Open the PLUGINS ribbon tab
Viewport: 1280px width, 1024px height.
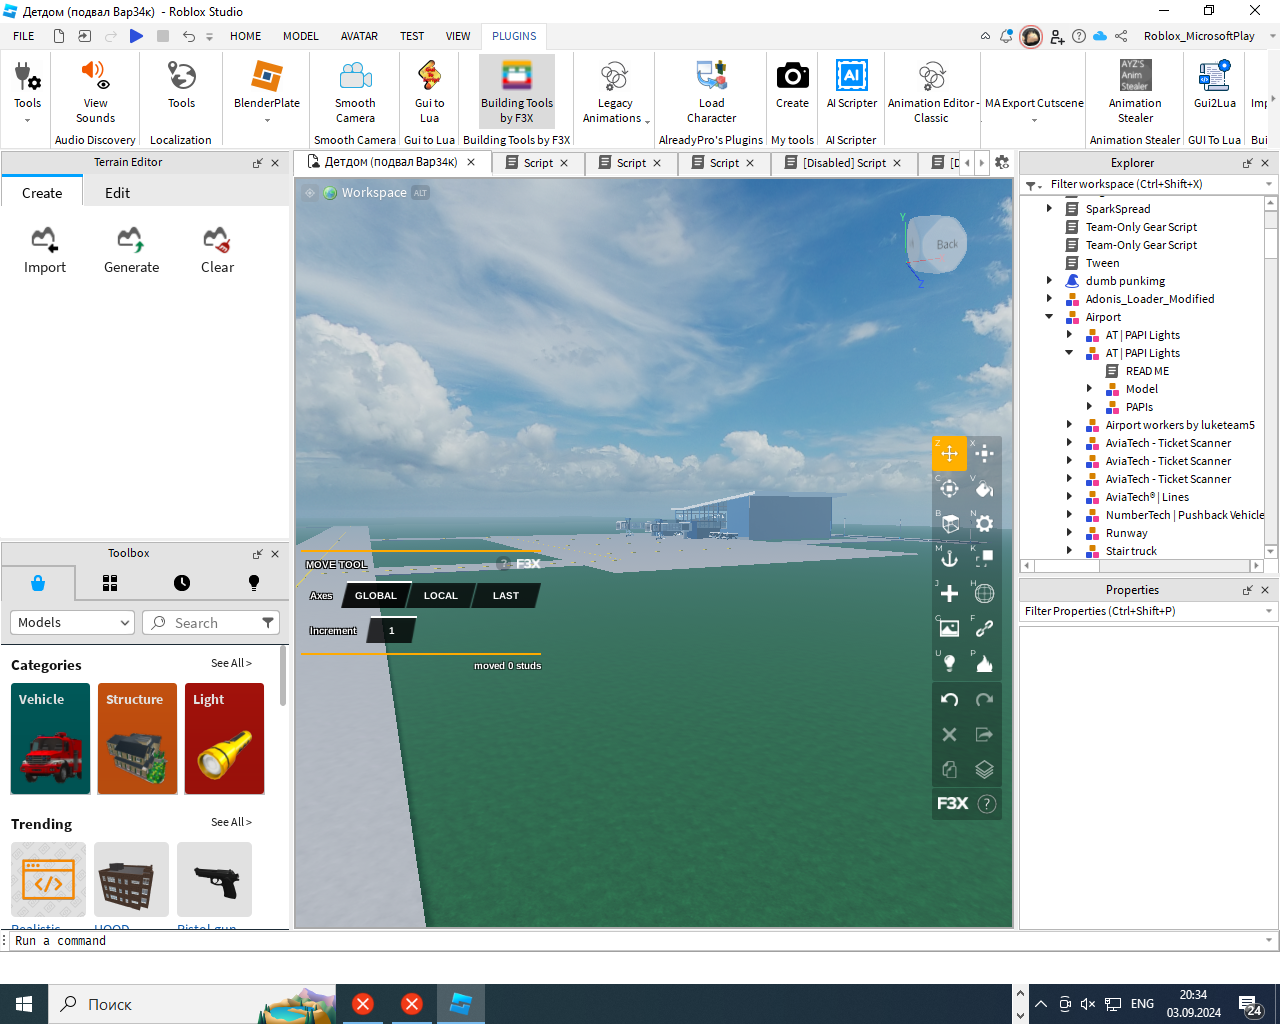[x=514, y=36]
